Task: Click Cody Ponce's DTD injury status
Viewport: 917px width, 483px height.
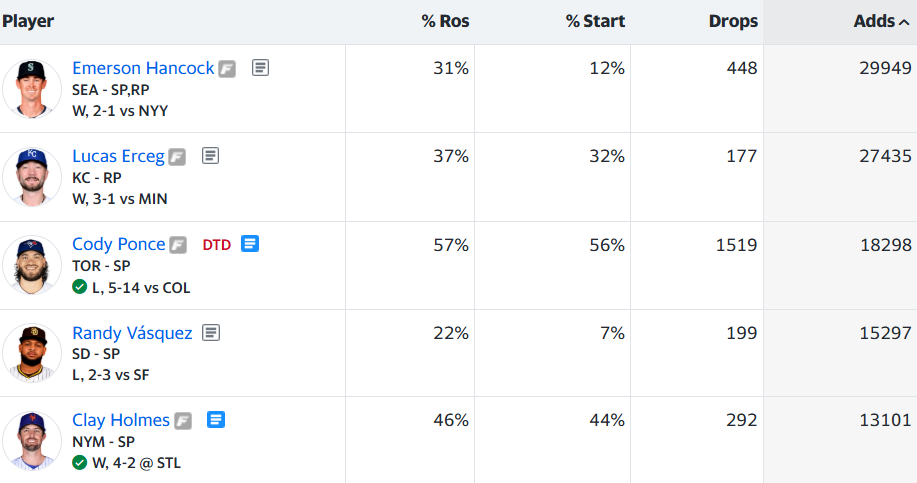Action: point(216,244)
